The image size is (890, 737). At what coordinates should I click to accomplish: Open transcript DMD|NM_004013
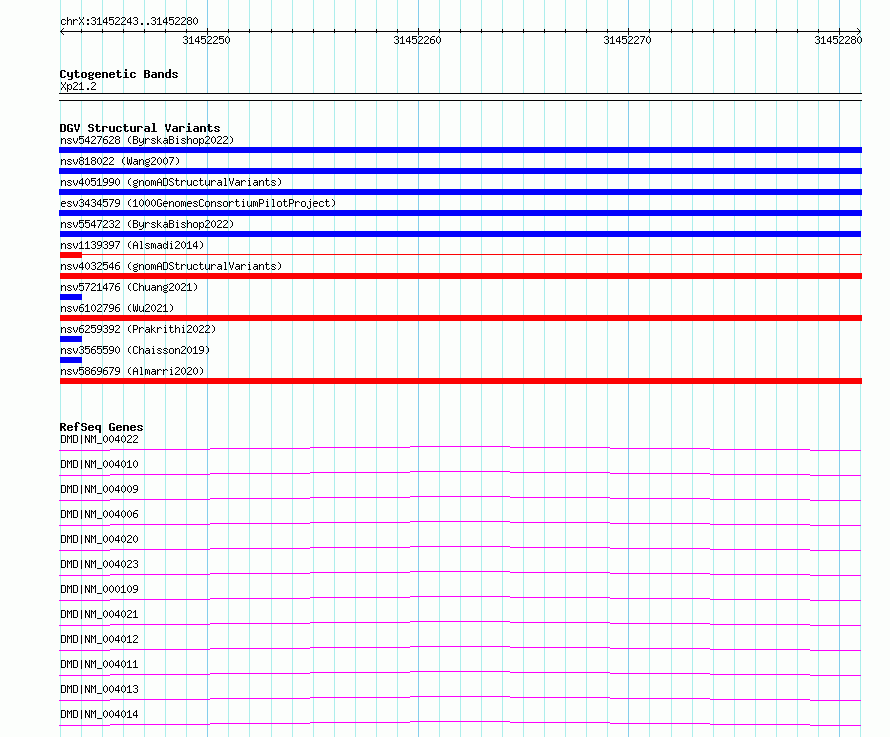click(99, 689)
